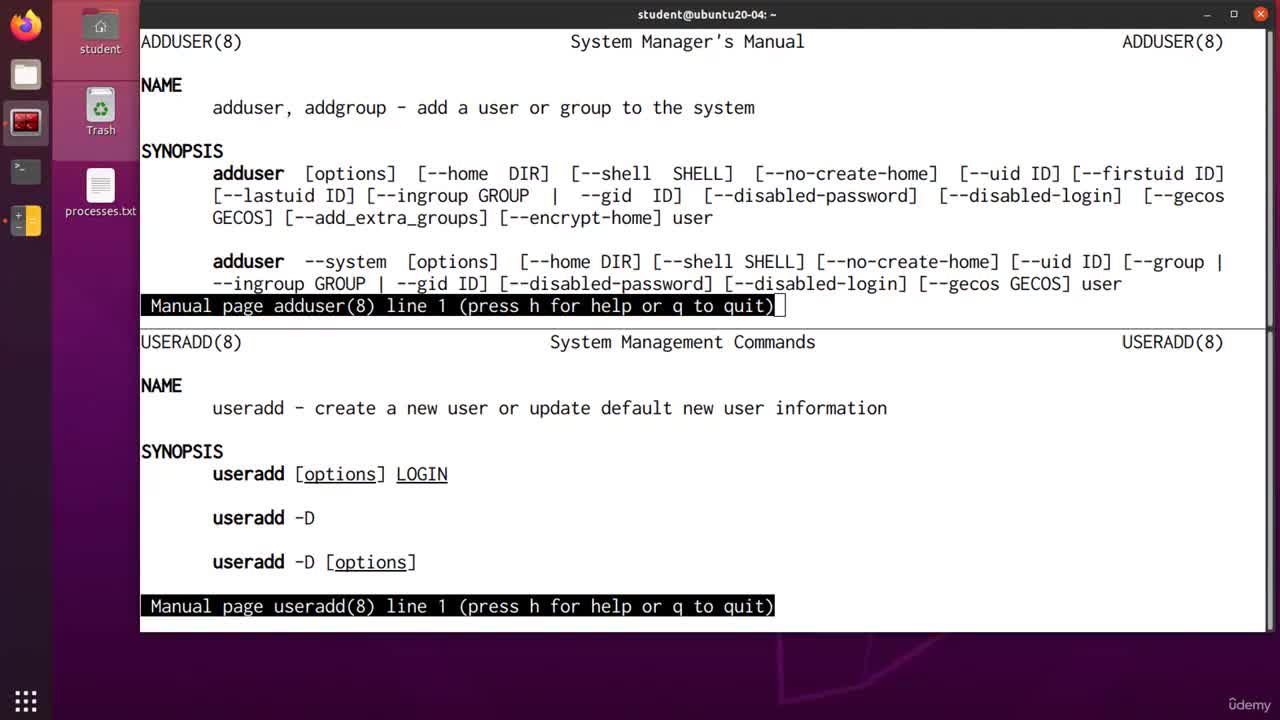
Task: Click 'useradd - create a new user' description line
Action: (x=549, y=408)
